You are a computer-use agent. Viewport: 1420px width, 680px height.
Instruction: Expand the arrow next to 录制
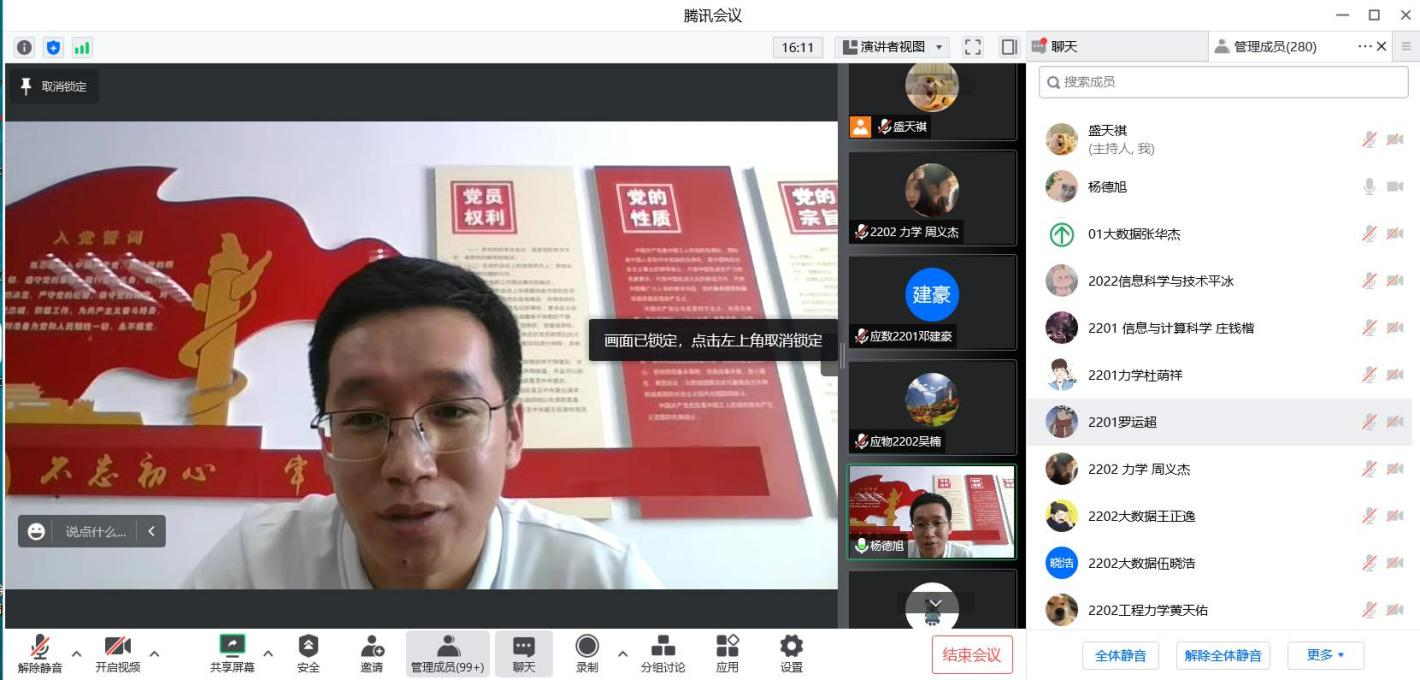tap(622, 654)
